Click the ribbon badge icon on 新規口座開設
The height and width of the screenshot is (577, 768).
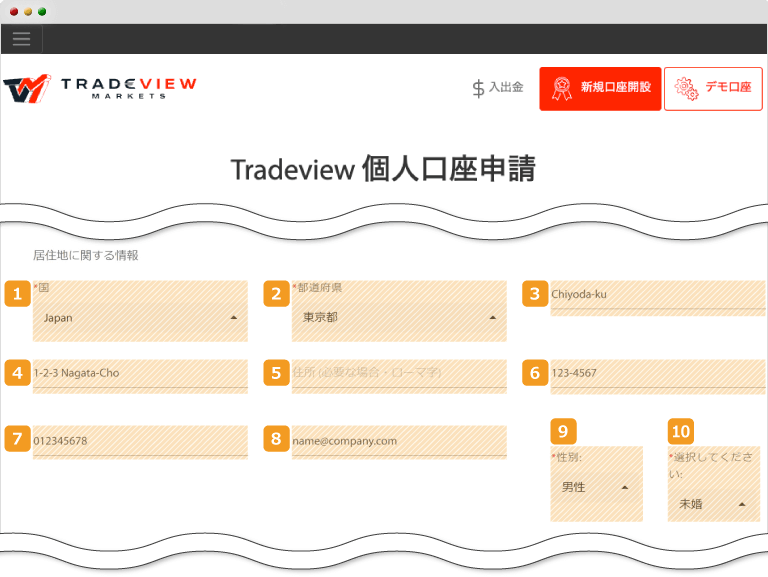coord(562,89)
